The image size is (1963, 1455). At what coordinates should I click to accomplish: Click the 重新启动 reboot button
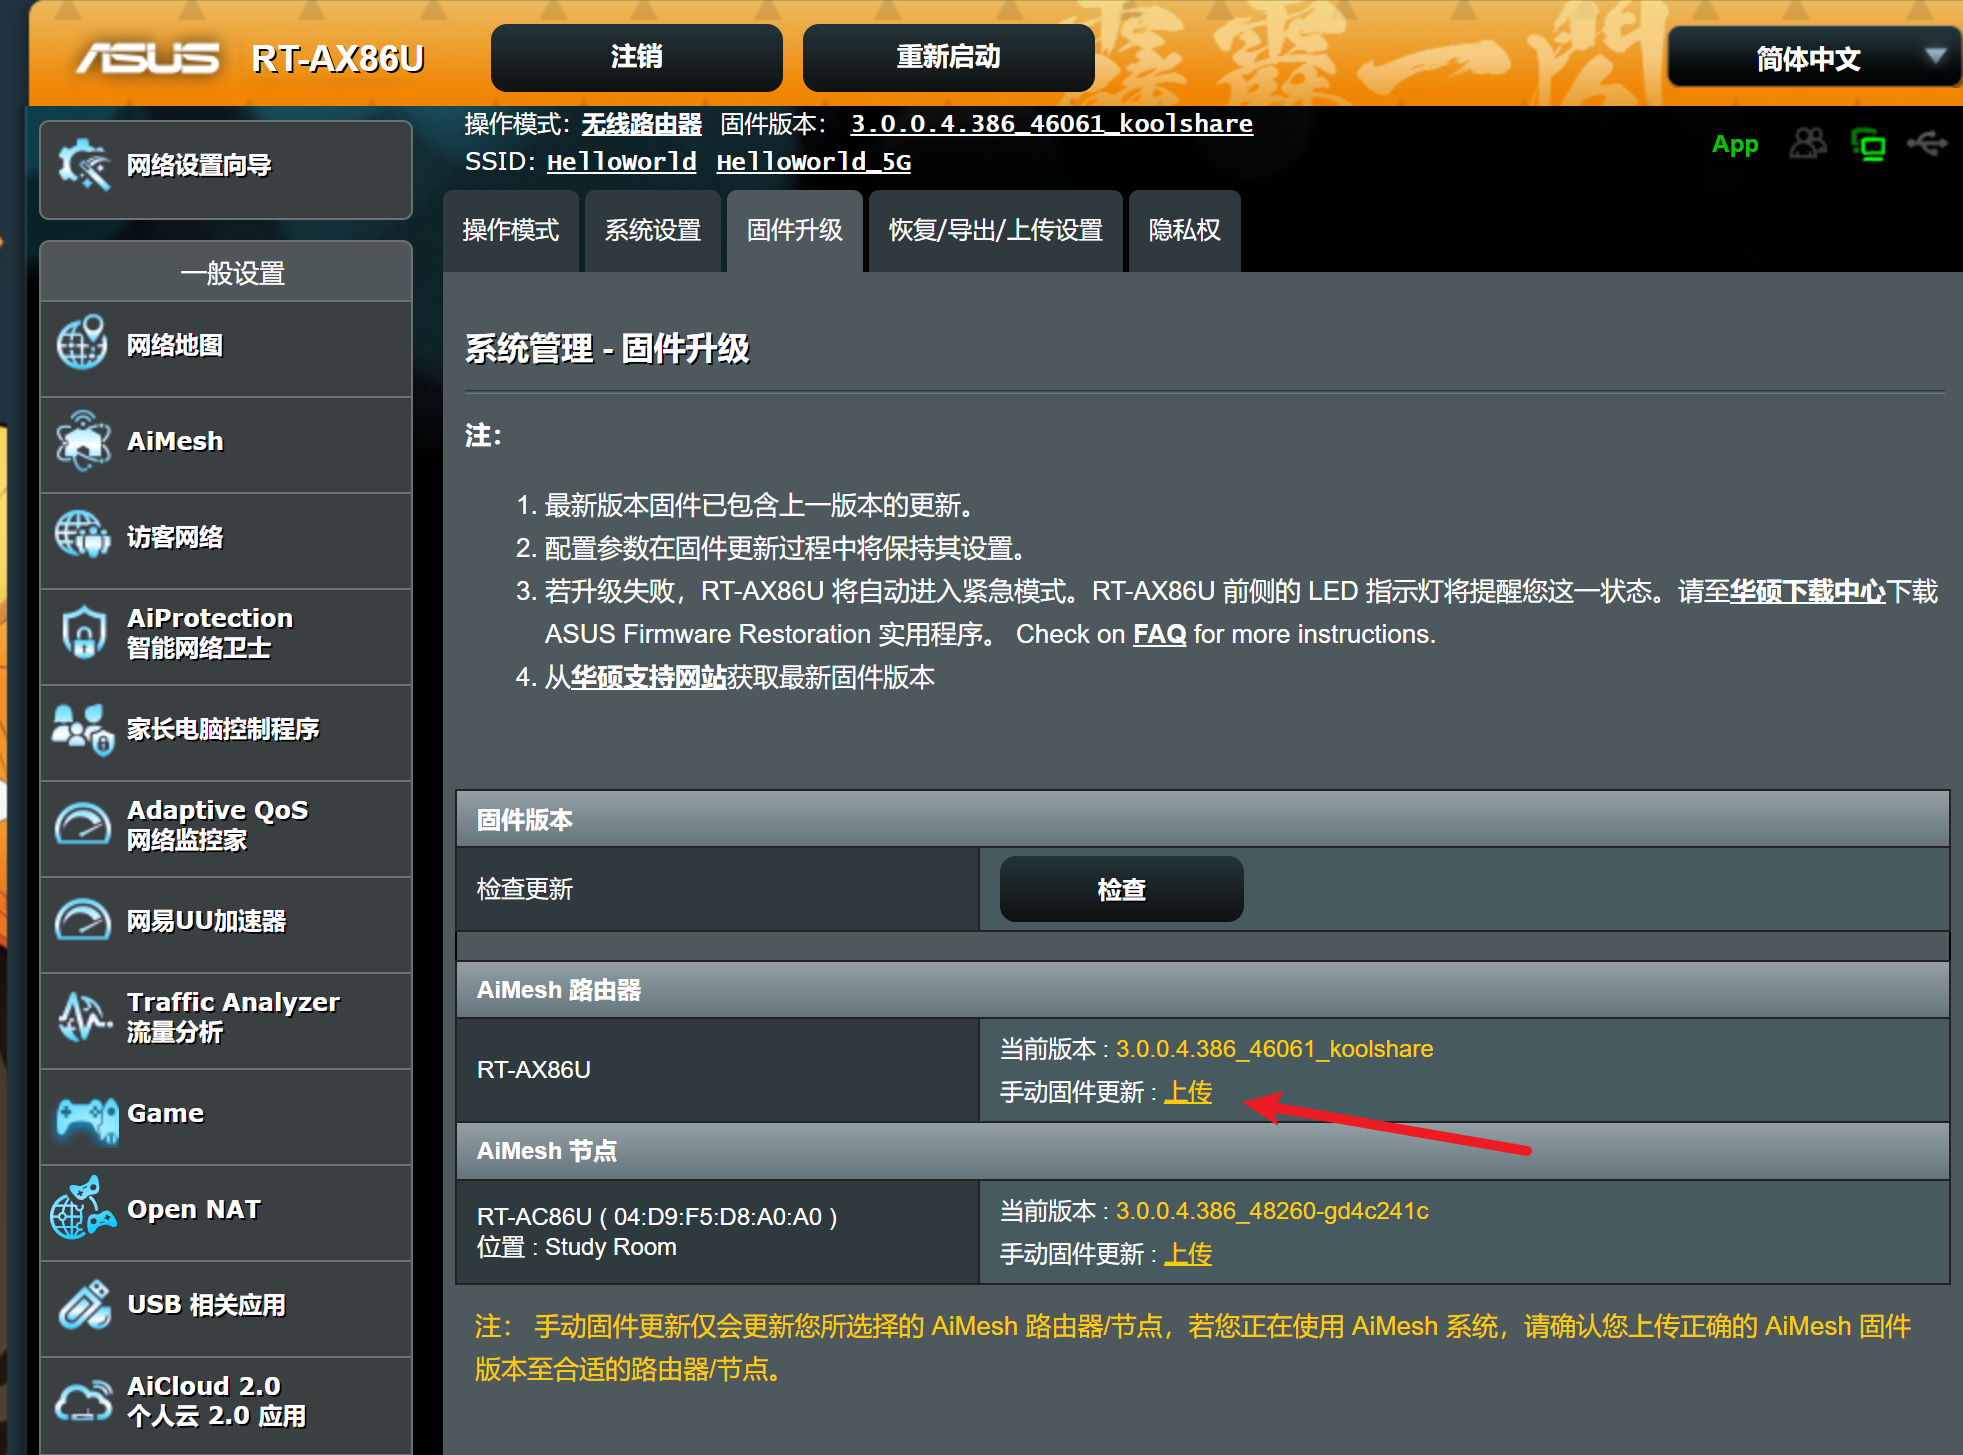coord(949,57)
